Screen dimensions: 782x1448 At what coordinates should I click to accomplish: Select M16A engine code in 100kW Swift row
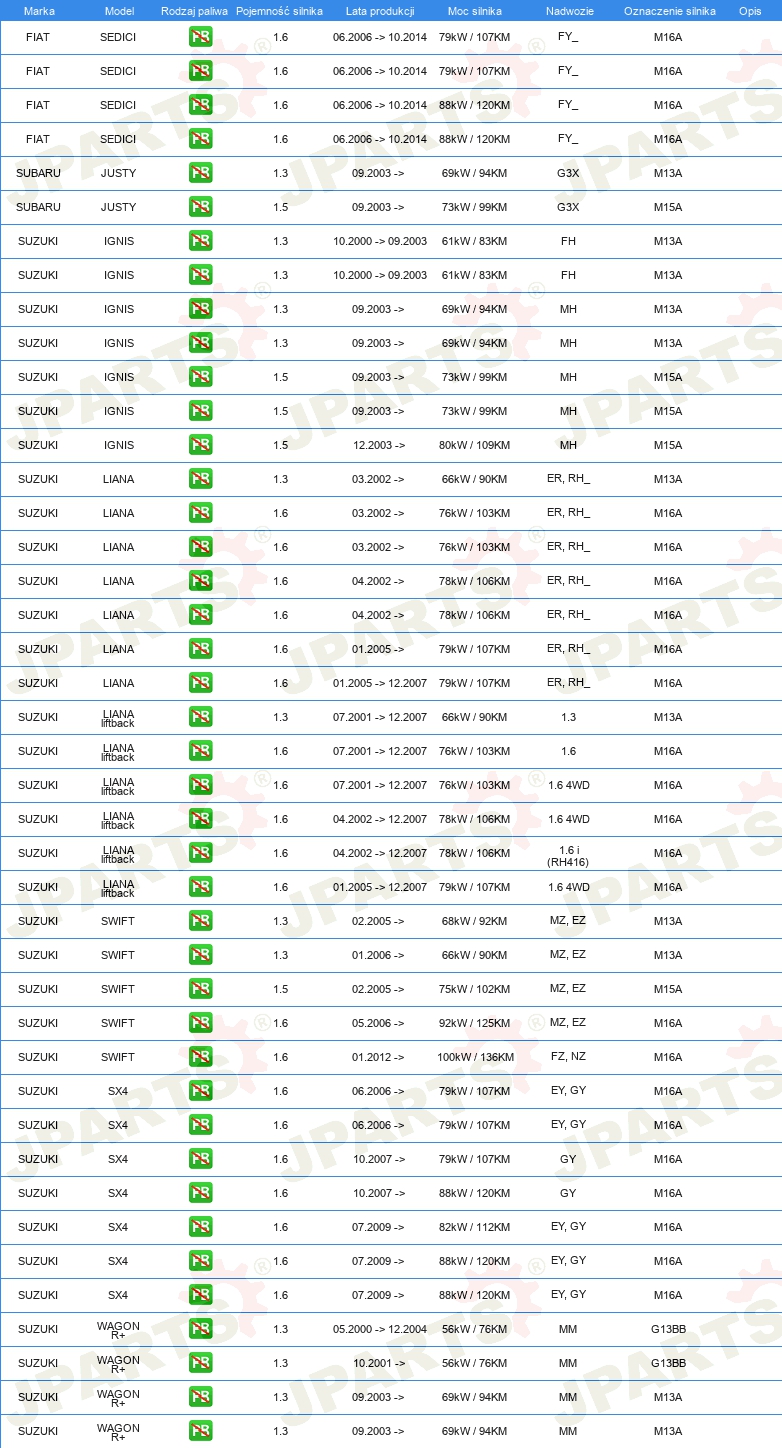point(668,1057)
